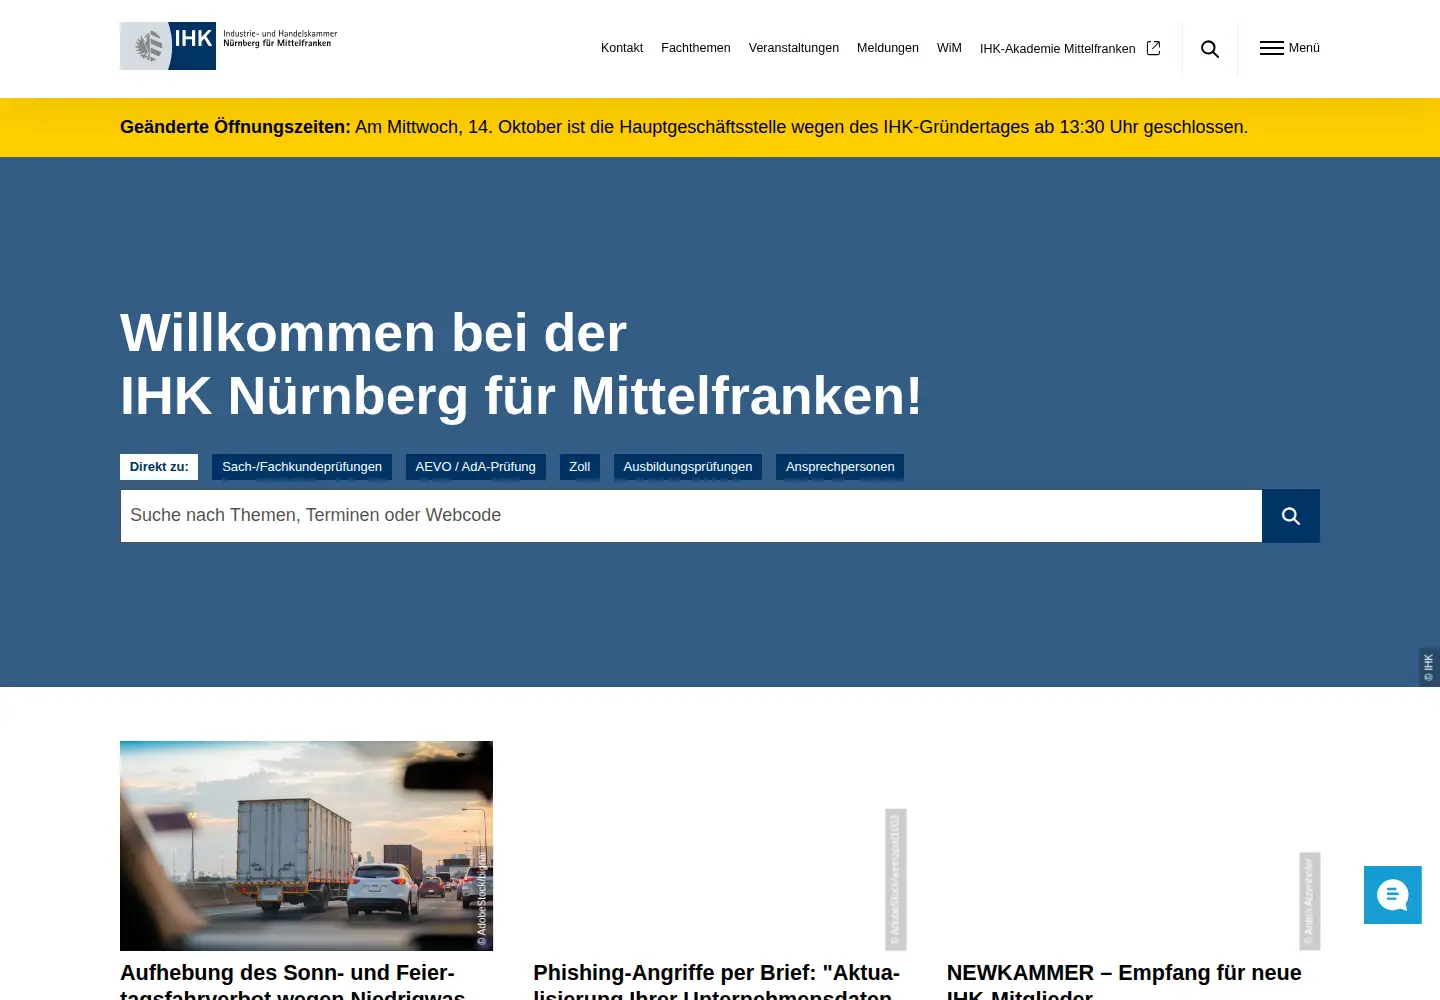Open the WiM navigation link

pyautogui.click(x=949, y=48)
